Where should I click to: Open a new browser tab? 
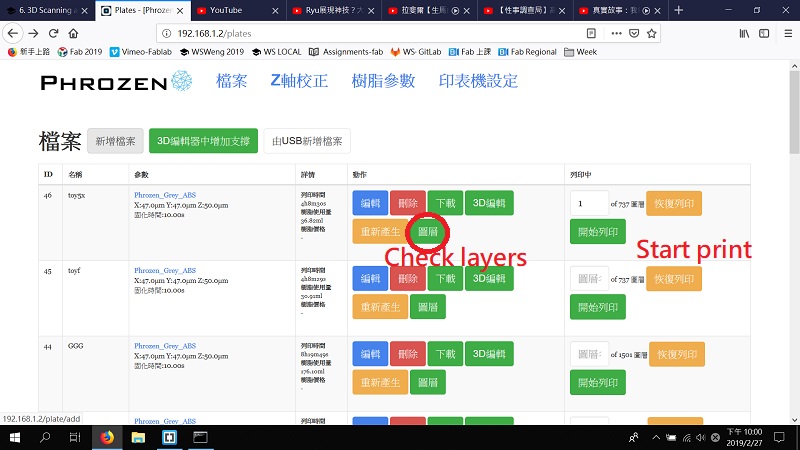[678, 10]
